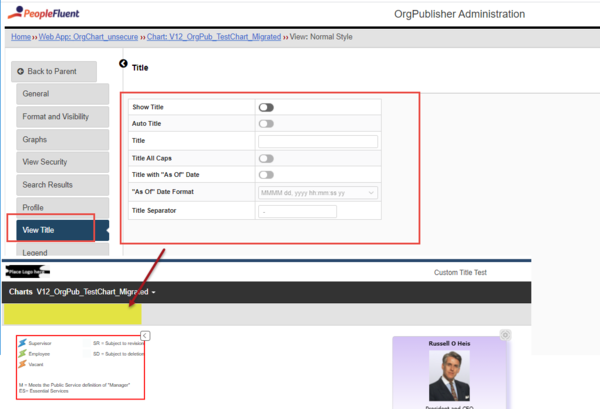Click the Title All Caps label
600x409 pixels.
(152, 158)
